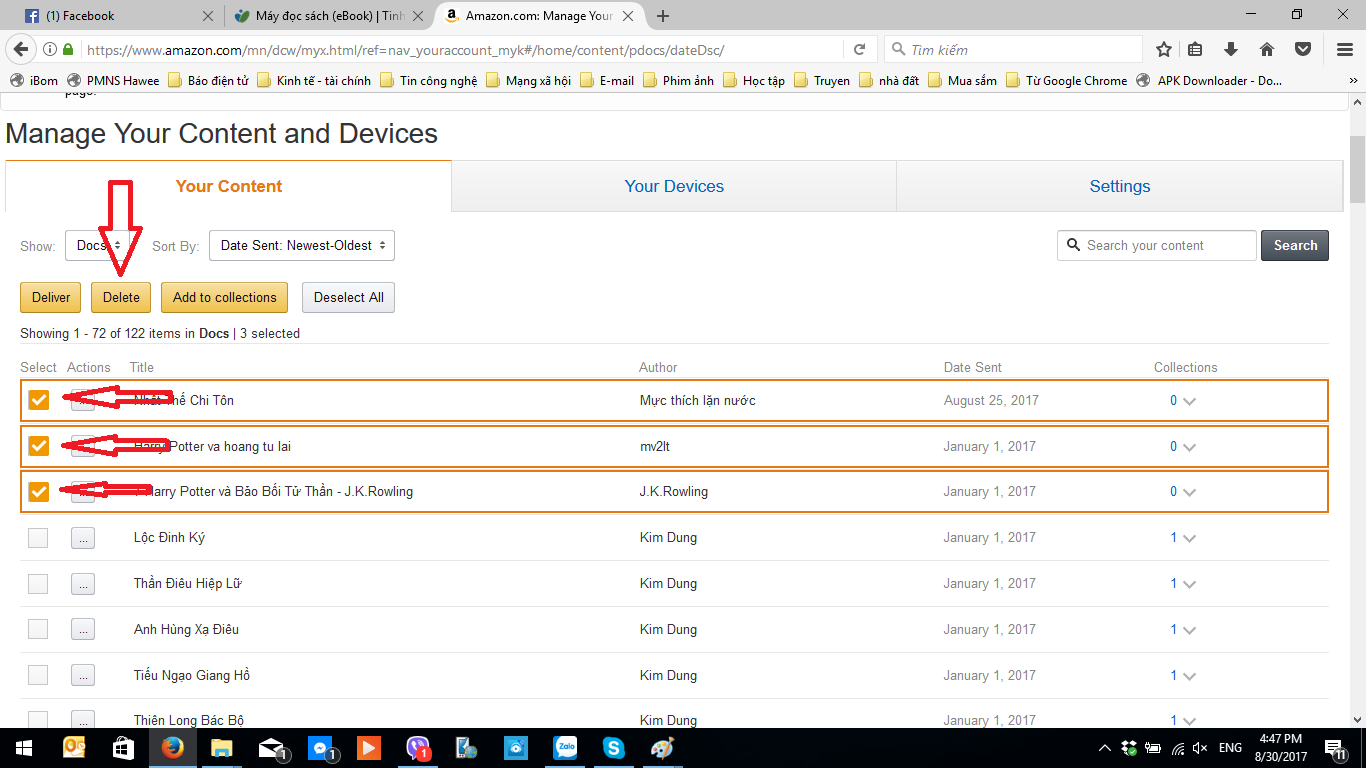
Task: Open the Firefox hamburger menu
Action: tap(1345, 49)
